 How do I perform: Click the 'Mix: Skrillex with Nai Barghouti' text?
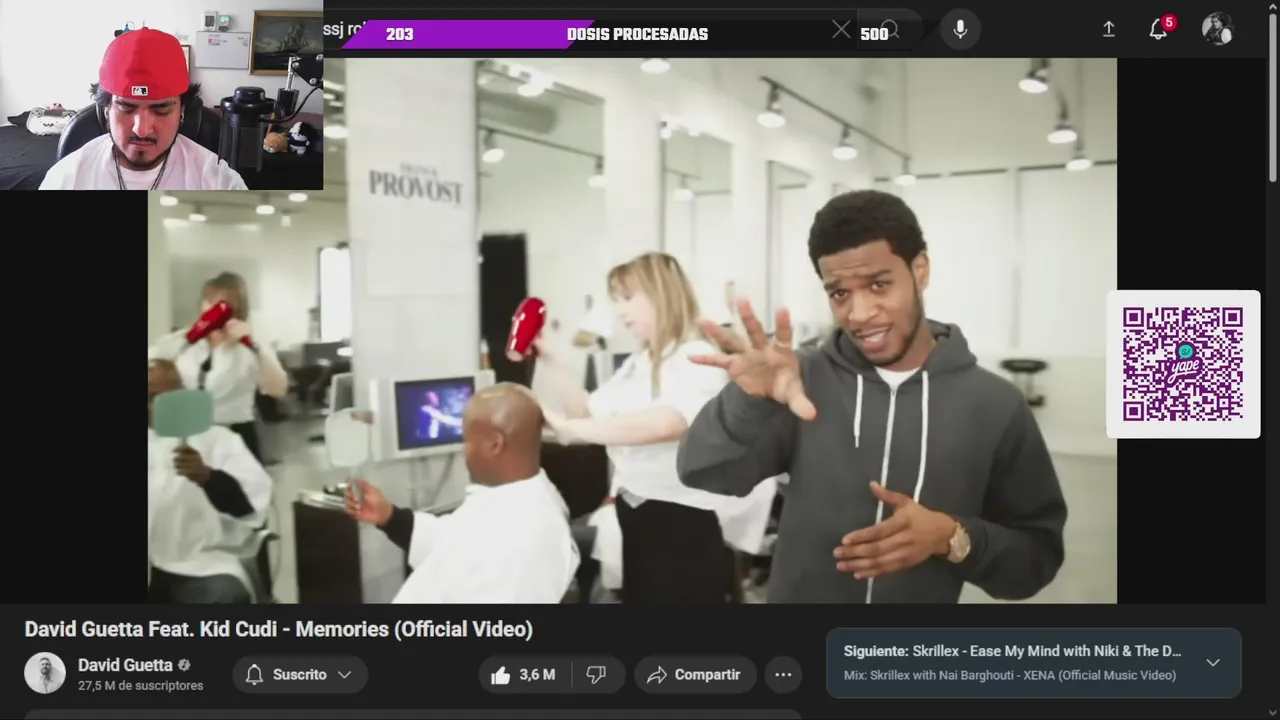click(x=1010, y=676)
